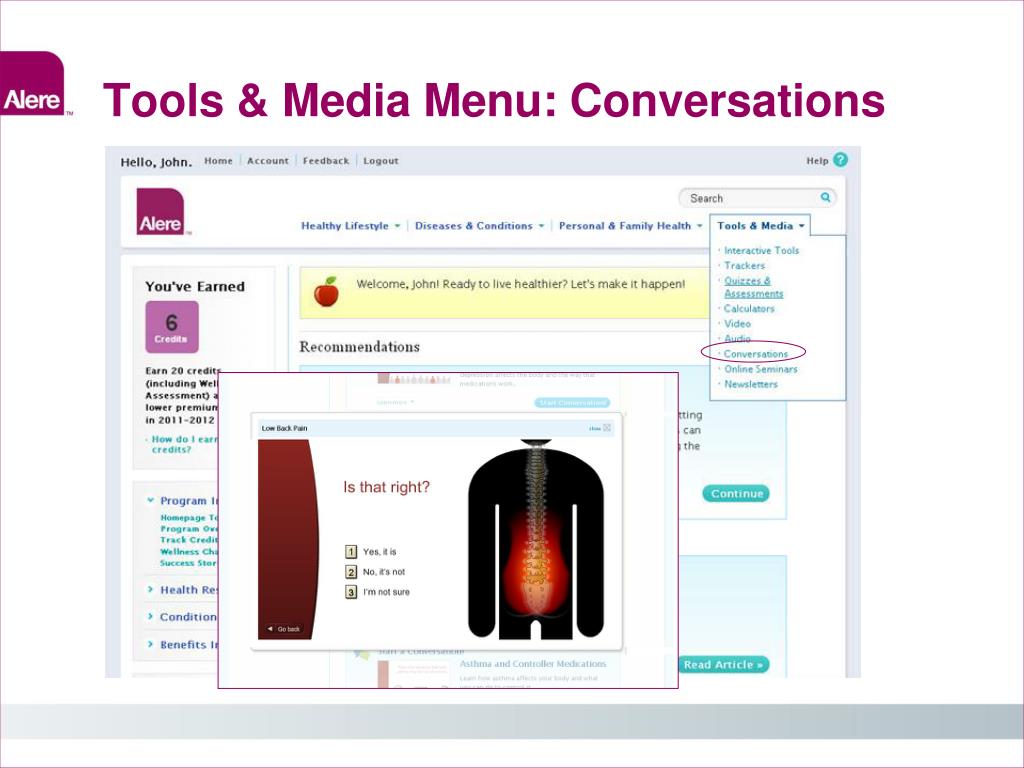
Task: Select answer 2 No, it's not
Action: click(x=375, y=572)
